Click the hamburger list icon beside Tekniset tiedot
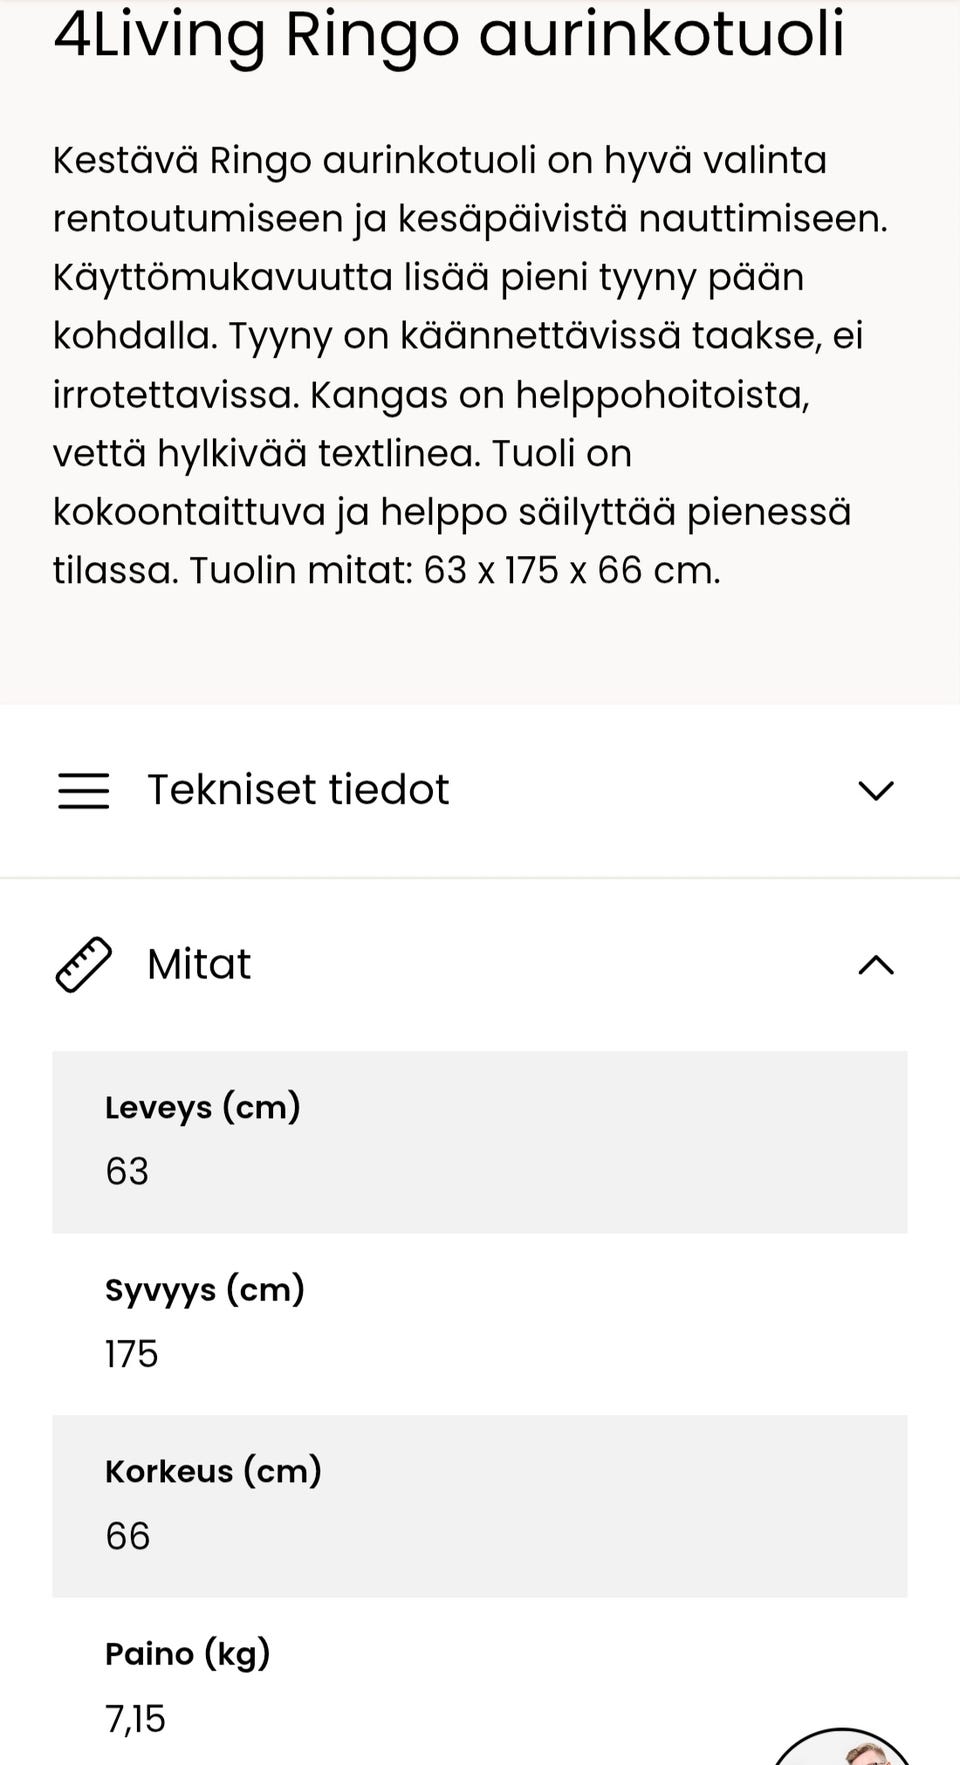 tap(83, 790)
